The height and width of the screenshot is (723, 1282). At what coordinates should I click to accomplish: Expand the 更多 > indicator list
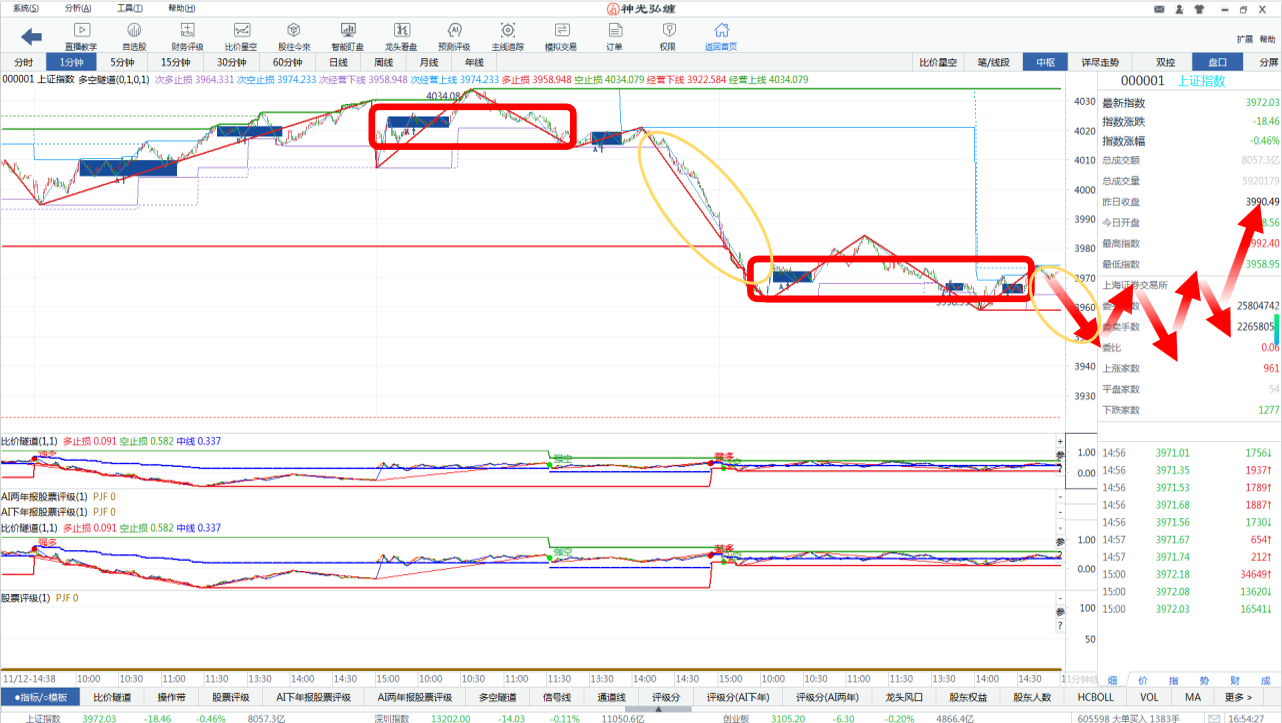click(x=1237, y=697)
